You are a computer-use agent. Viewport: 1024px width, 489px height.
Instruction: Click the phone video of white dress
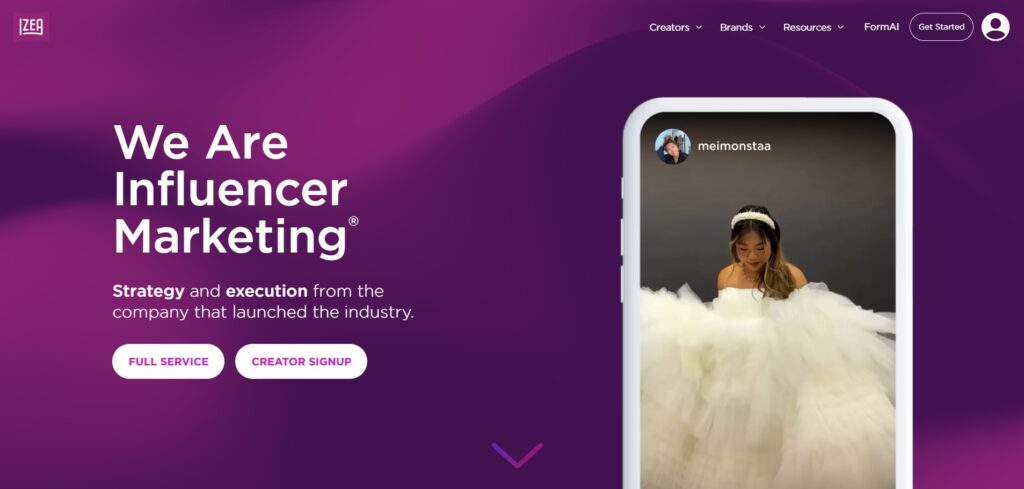pos(767,300)
